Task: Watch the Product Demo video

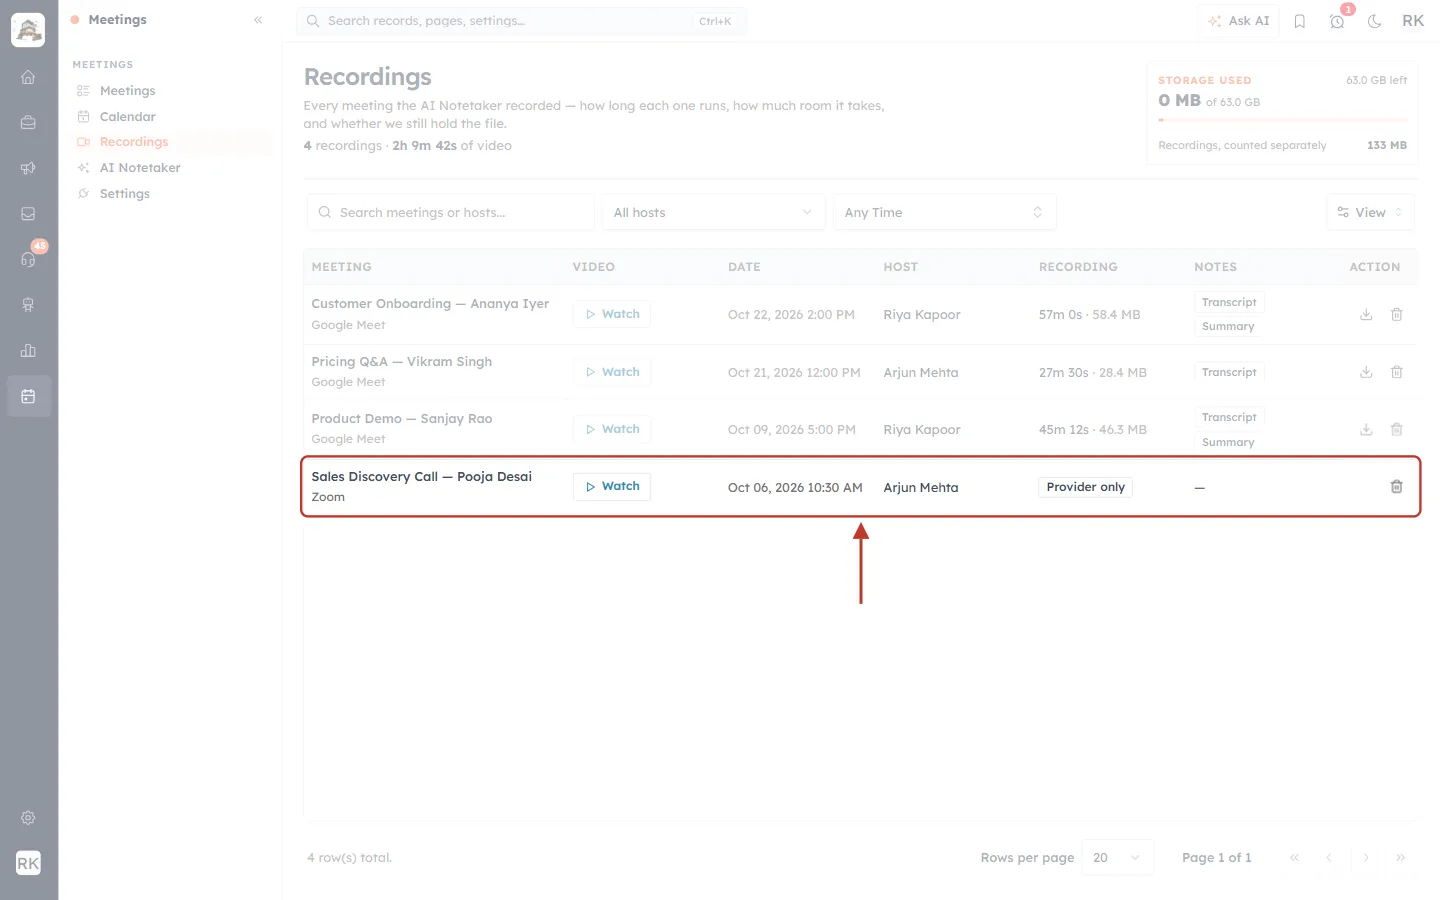Action: click(x=612, y=429)
